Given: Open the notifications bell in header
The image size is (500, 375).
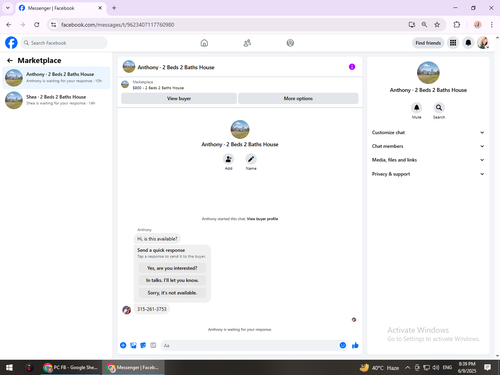Looking at the screenshot, I should pos(468,43).
